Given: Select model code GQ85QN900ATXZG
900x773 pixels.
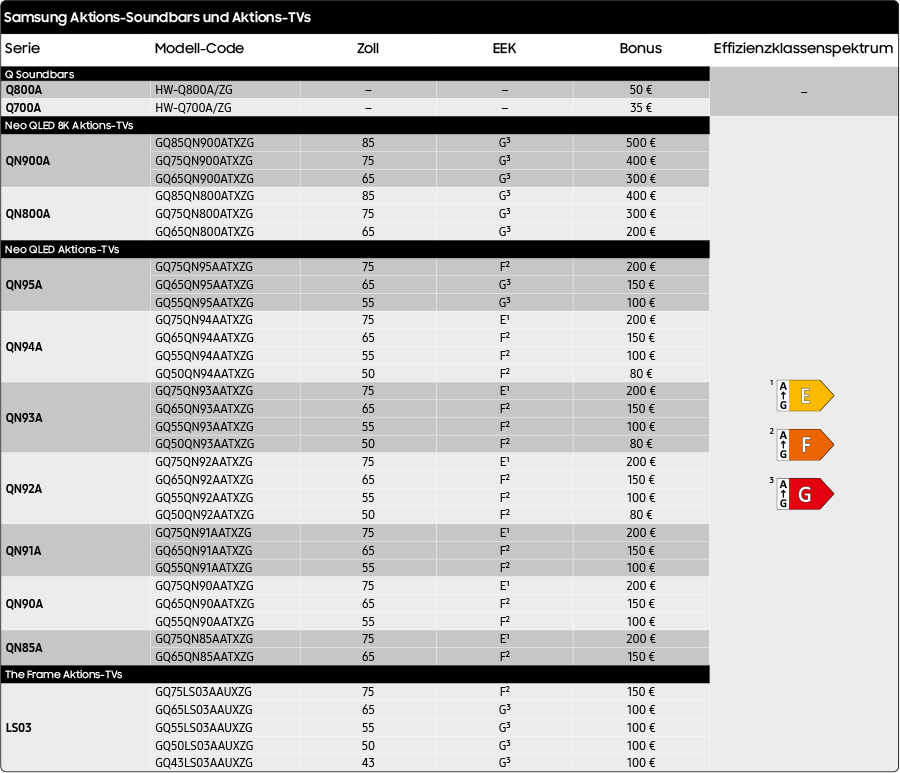Looking at the screenshot, I should (x=204, y=143).
